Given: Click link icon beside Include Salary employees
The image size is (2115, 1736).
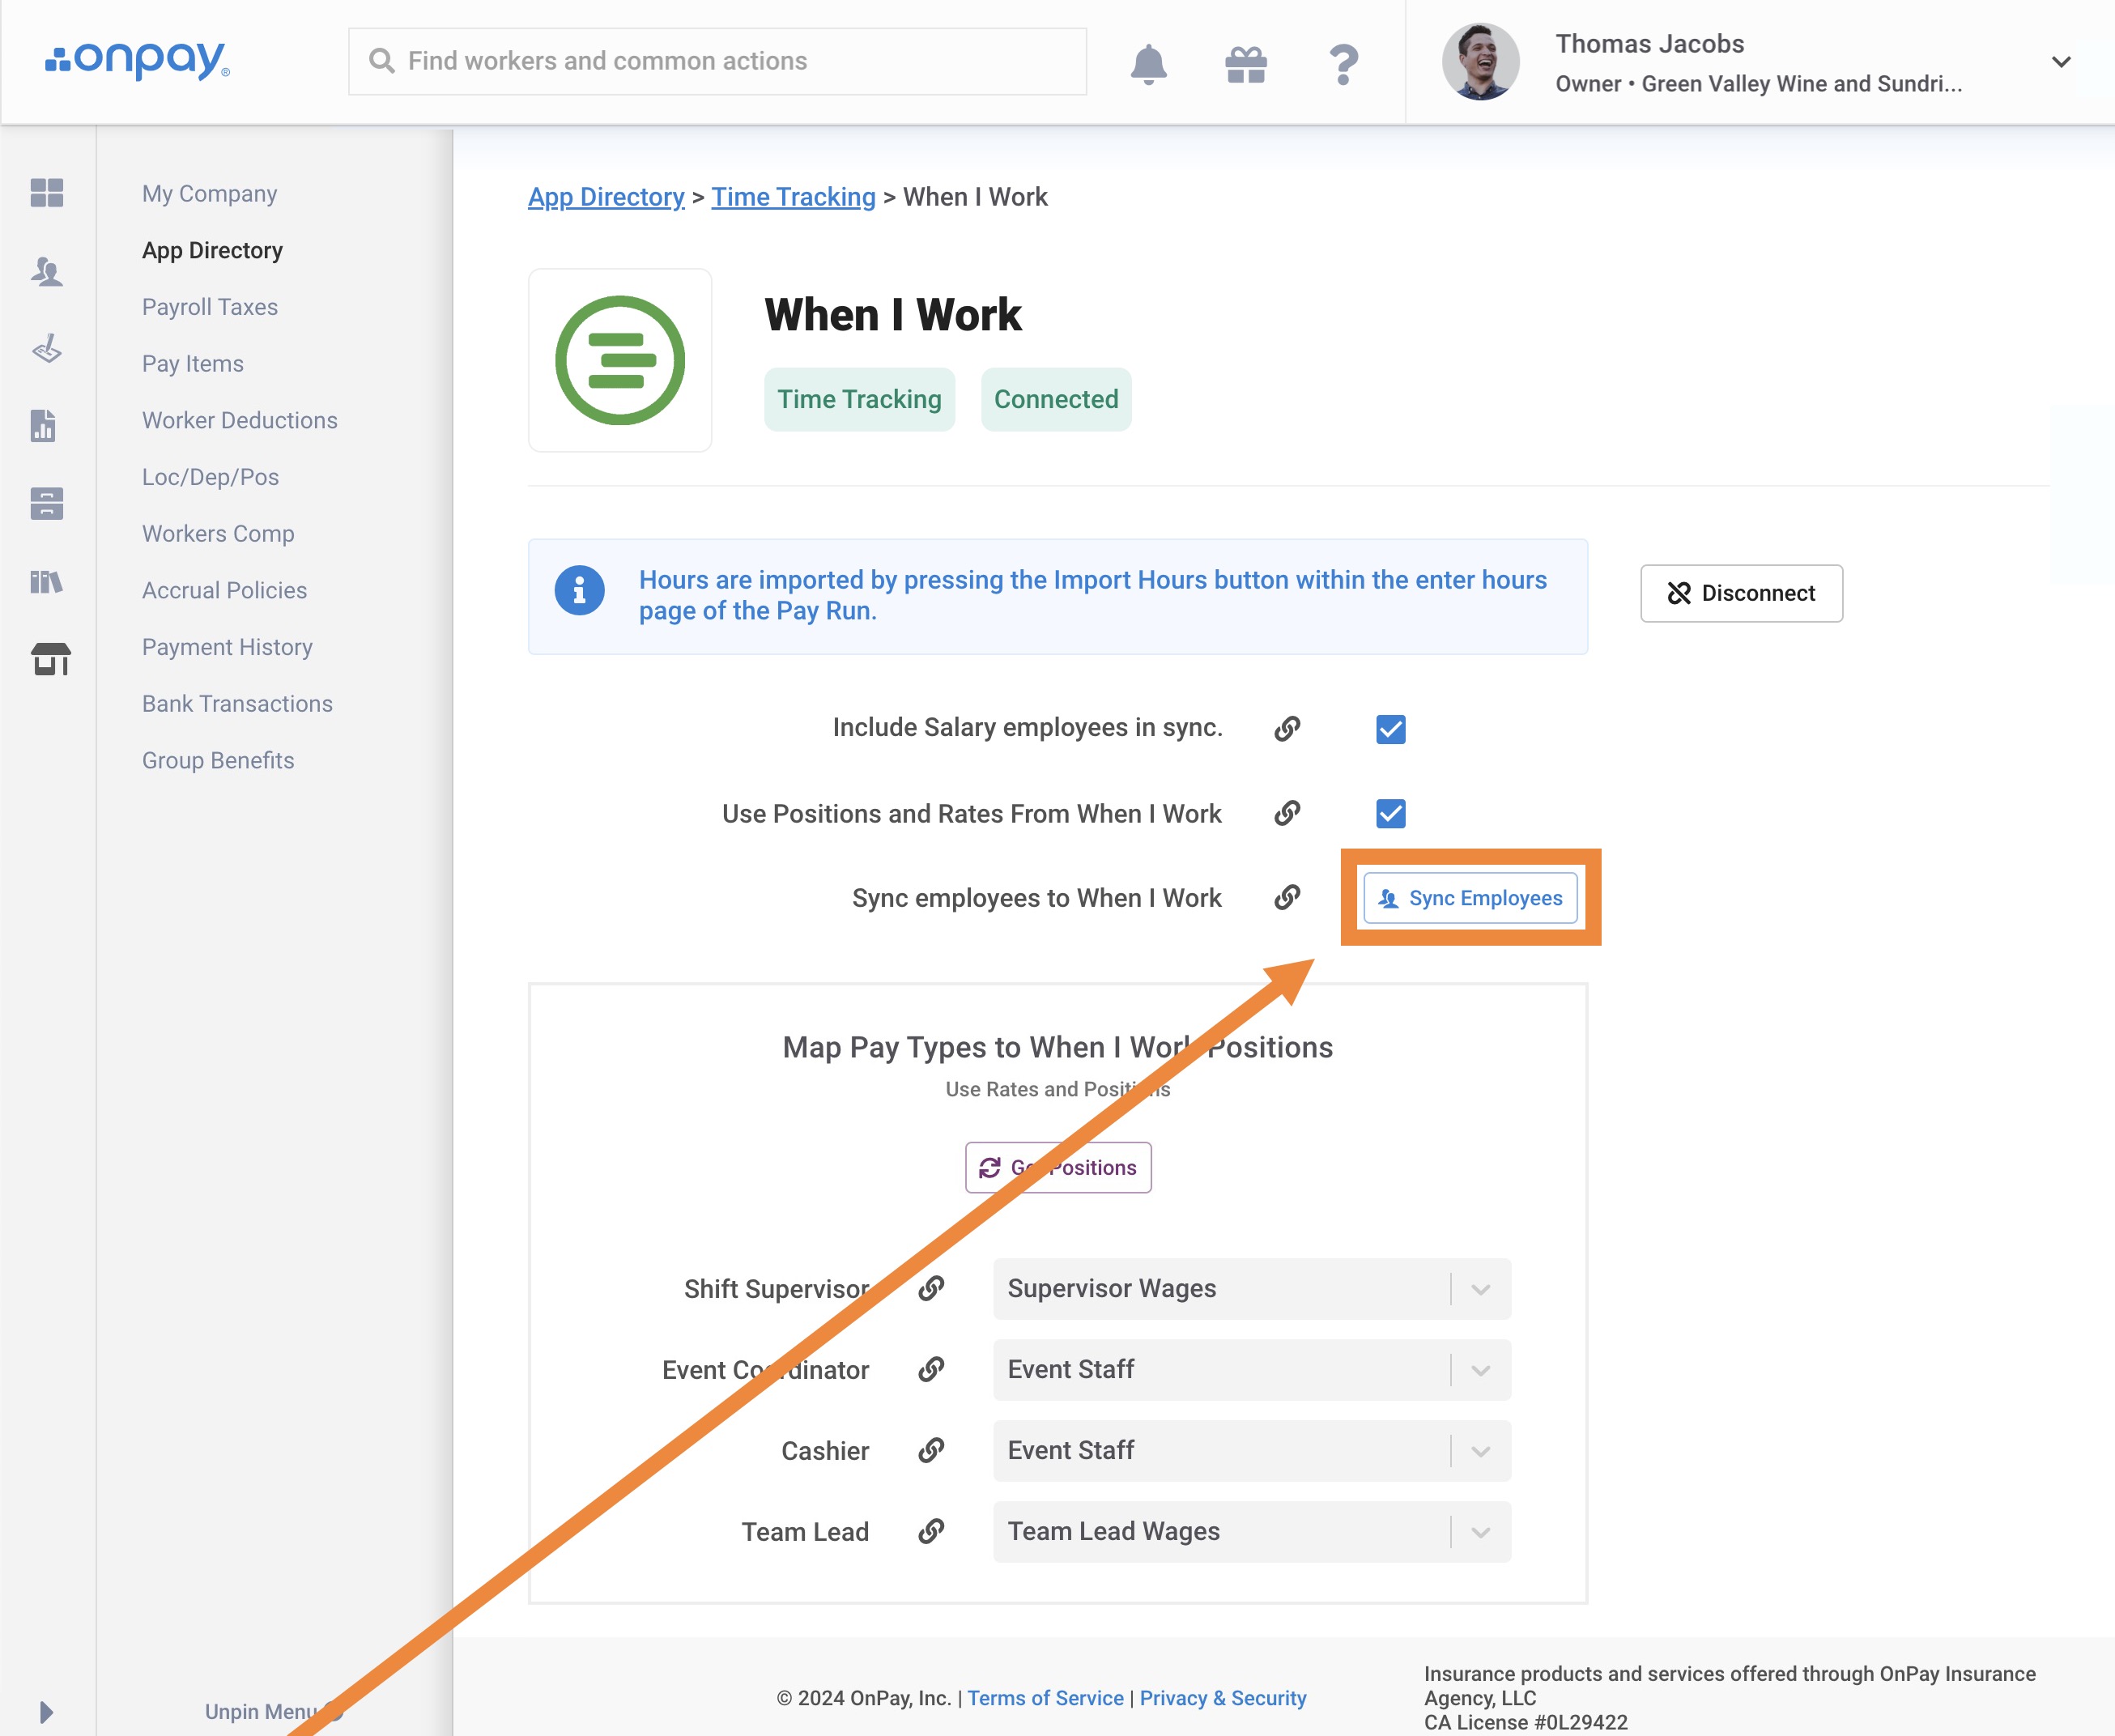Looking at the screenshot, I should point(1287,729).
